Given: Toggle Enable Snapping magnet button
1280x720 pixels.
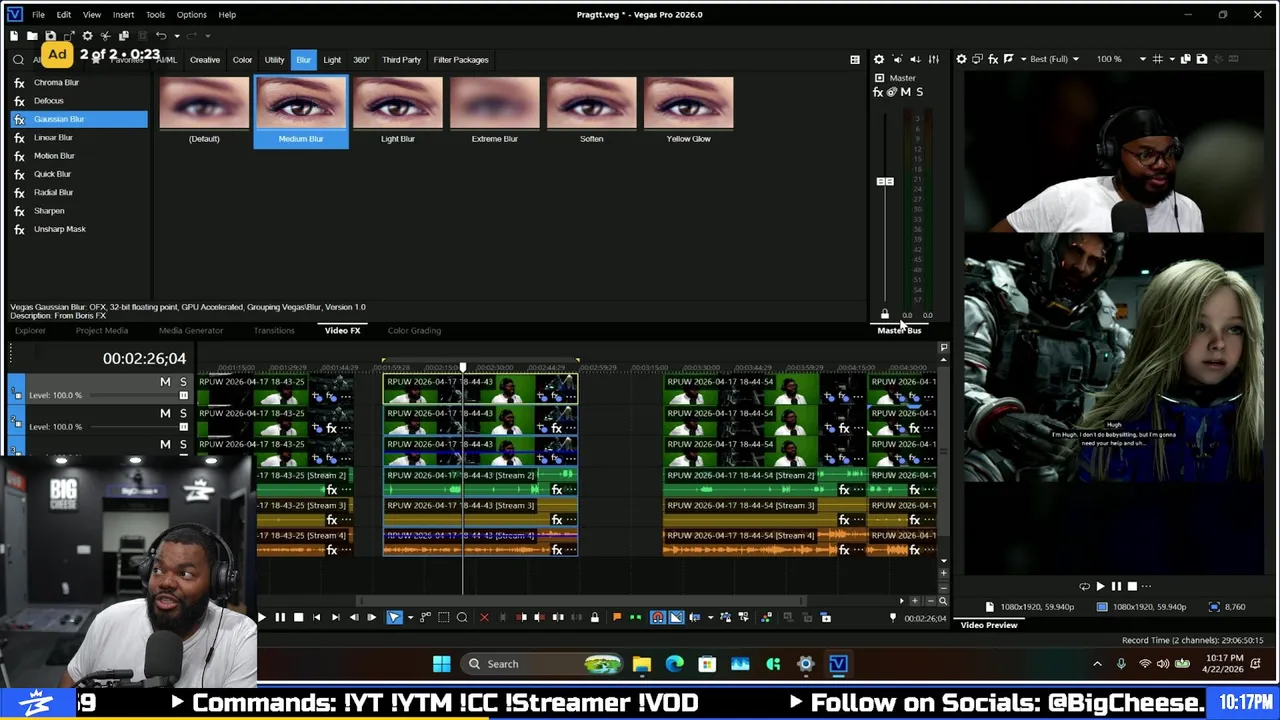Looking at the screenshot, I should pyautogui.click(x=658, y=617).
